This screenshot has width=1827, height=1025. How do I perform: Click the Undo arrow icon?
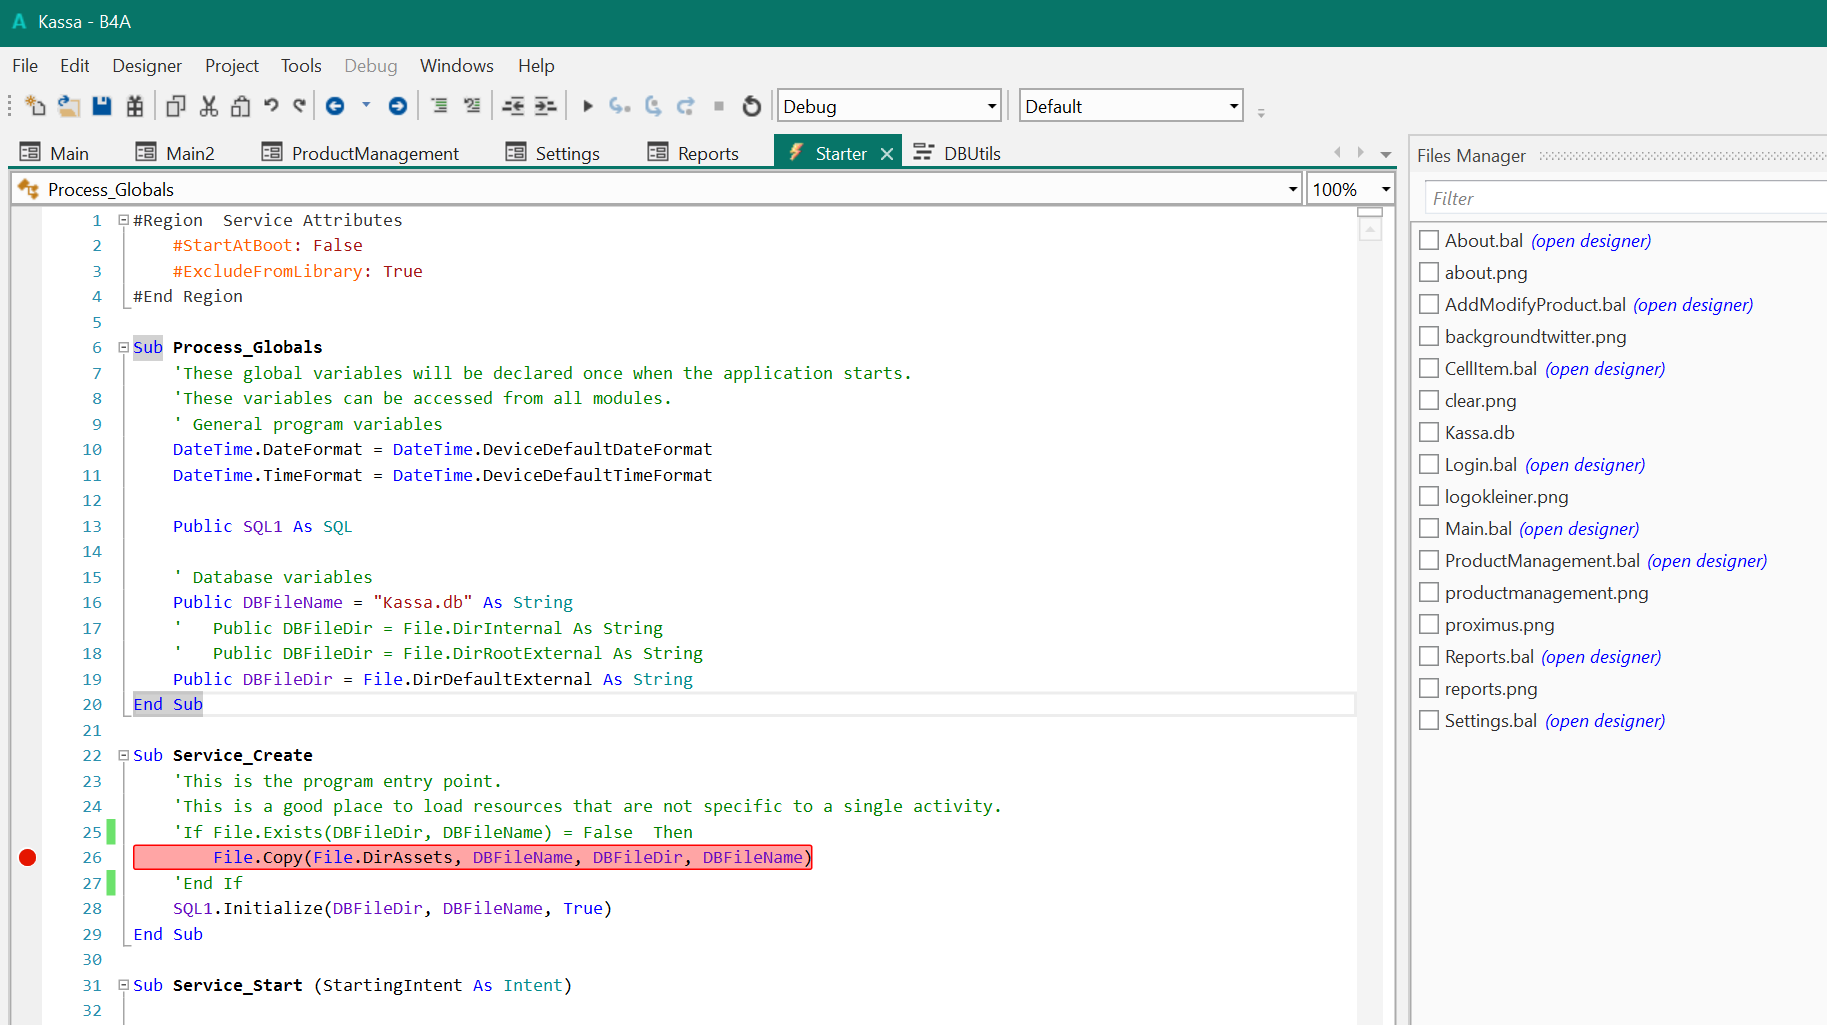click(271, 105)
